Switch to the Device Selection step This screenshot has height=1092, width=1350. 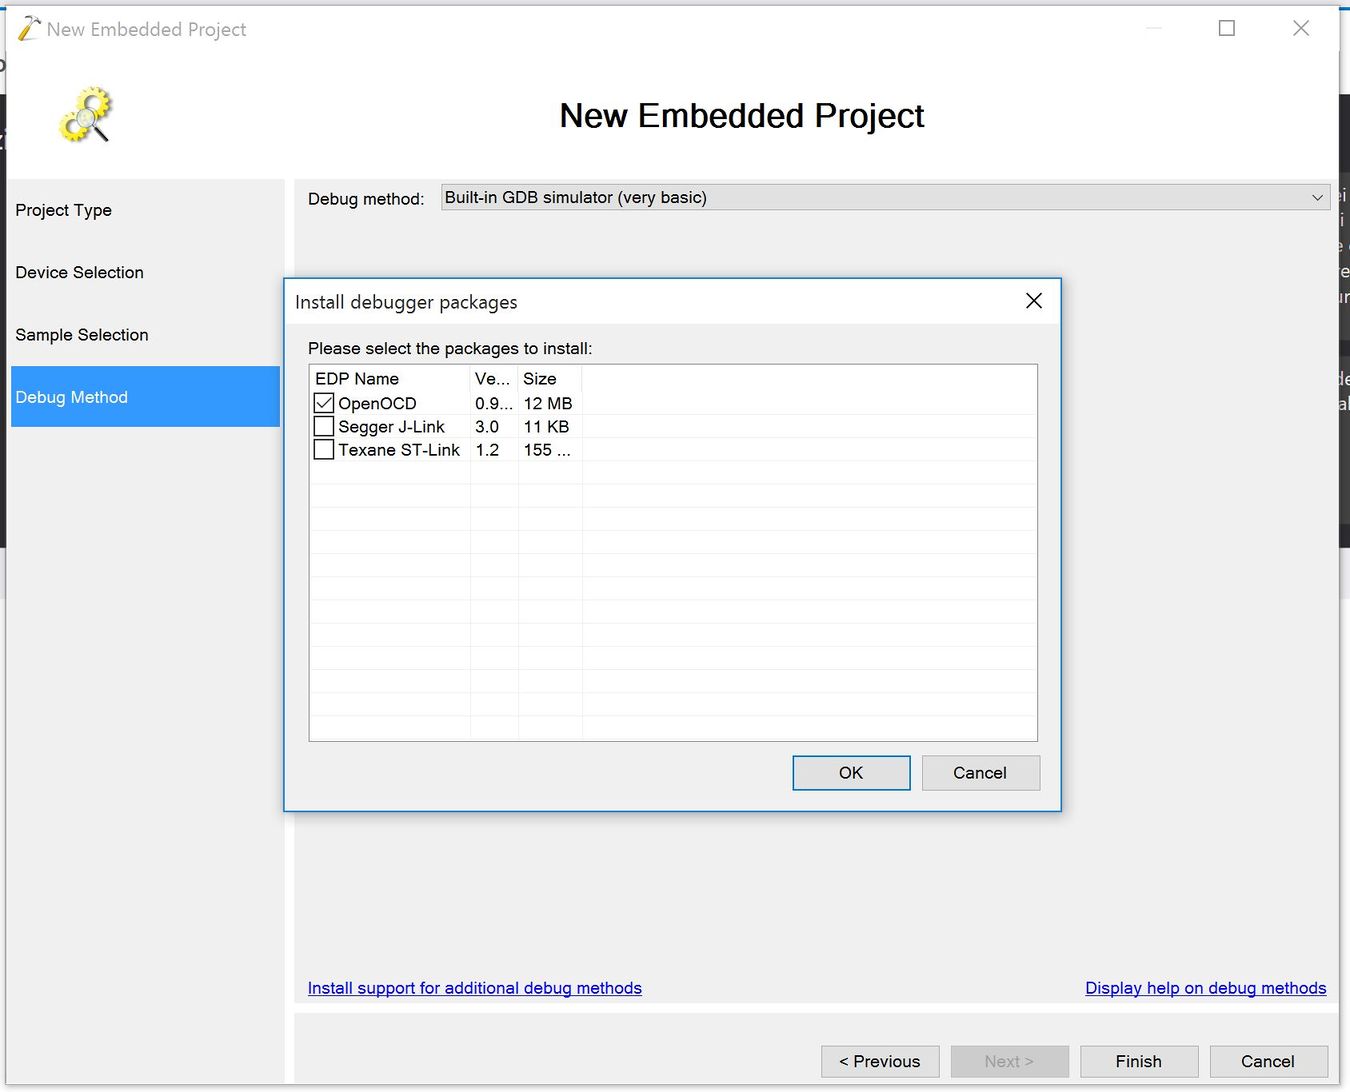coord(79,272)
